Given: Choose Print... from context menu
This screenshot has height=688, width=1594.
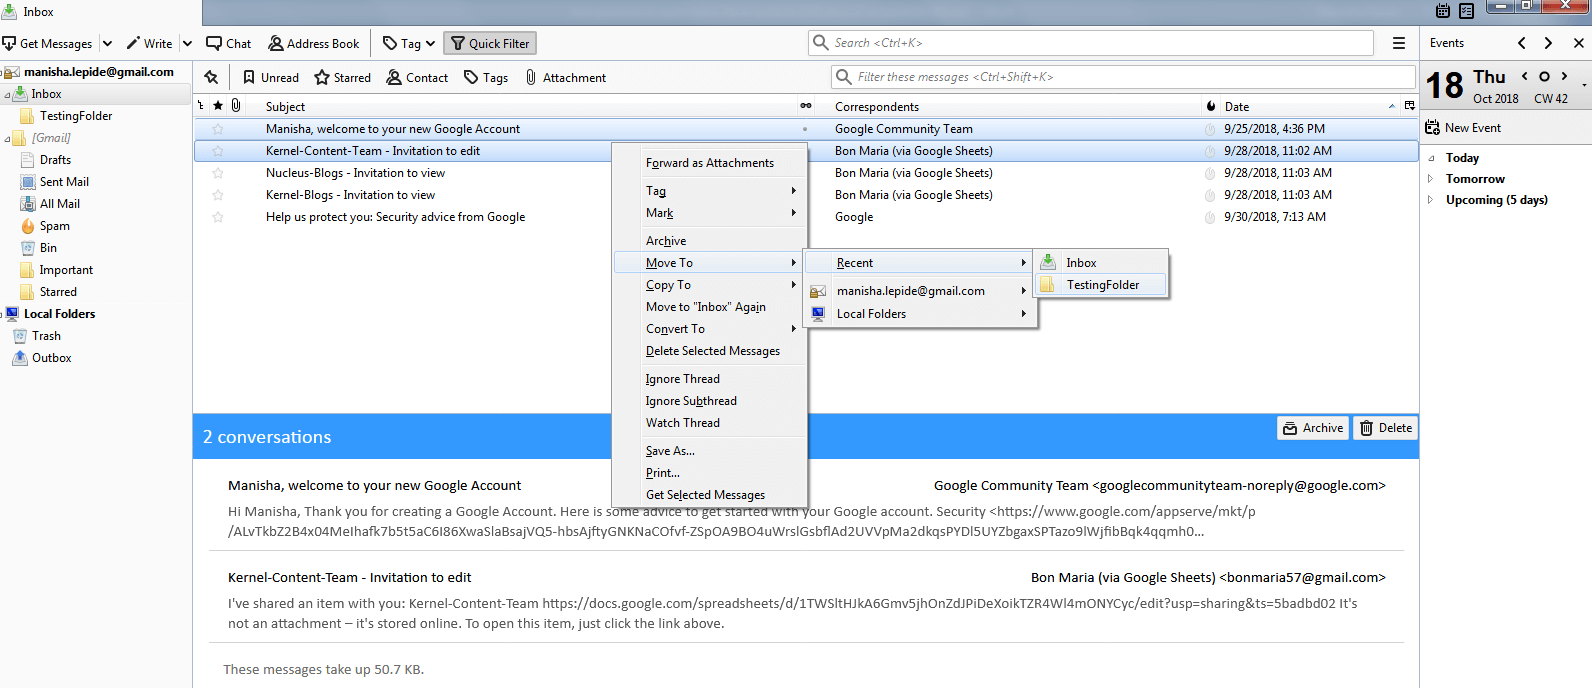Looking at the screenshot, I should pos(710,473).
